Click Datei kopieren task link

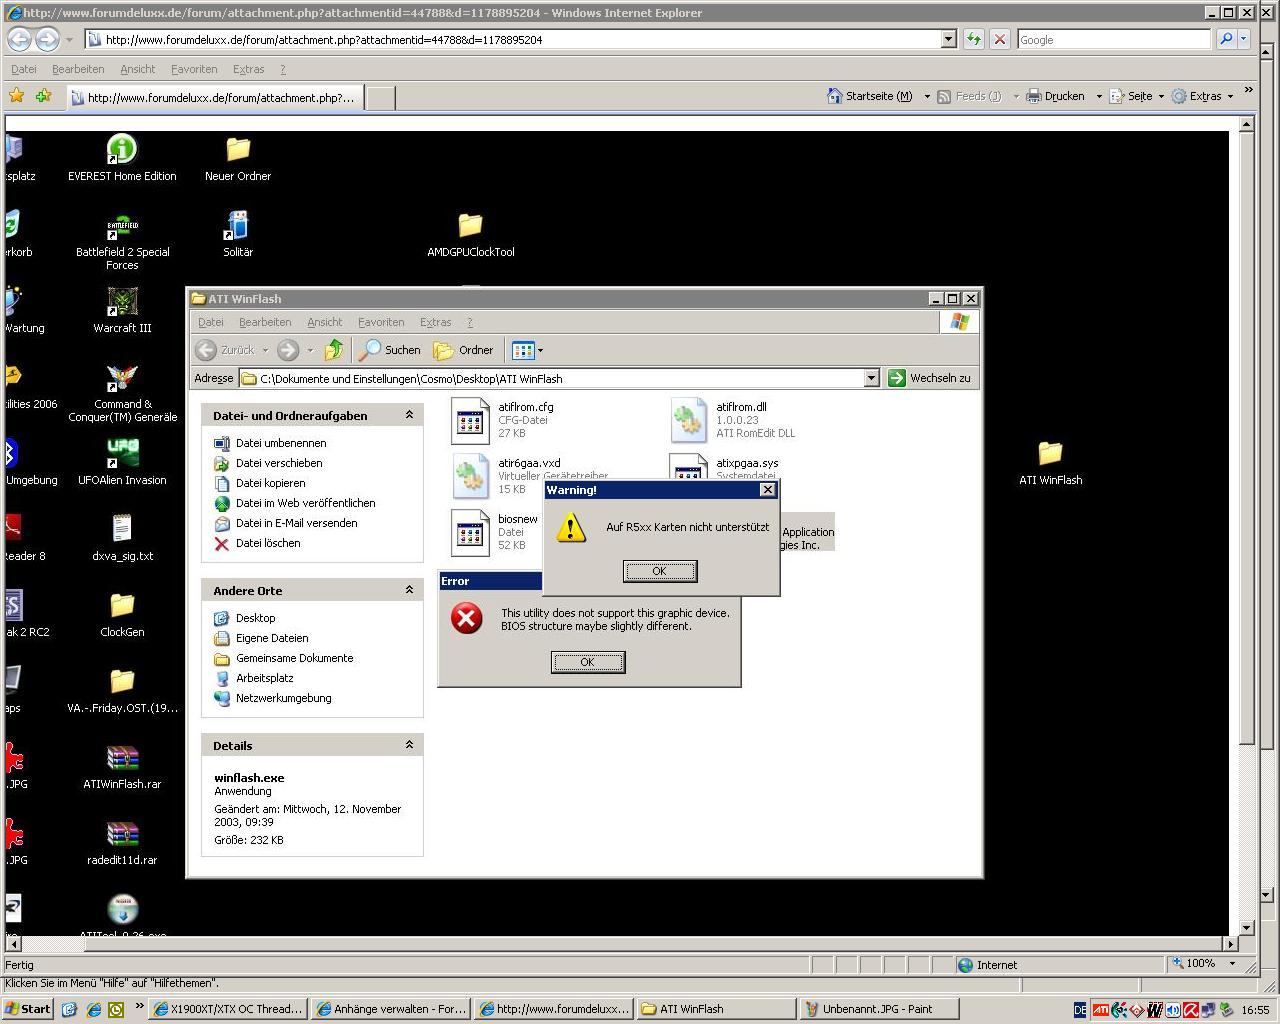click(271, 483)
